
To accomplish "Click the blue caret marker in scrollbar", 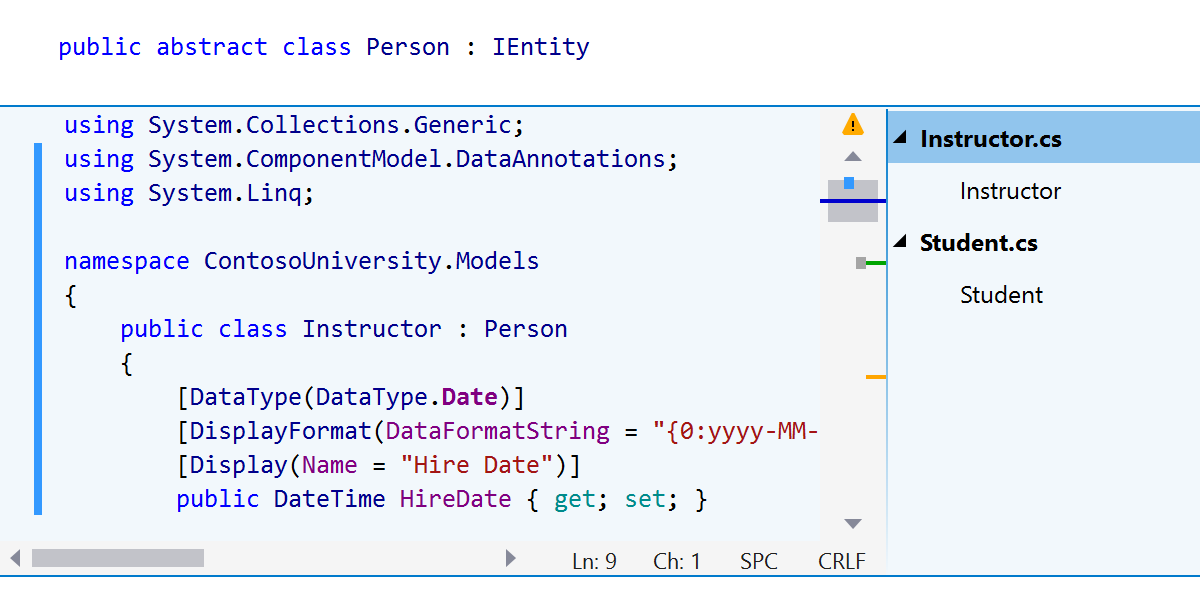I will pos(849,183).
